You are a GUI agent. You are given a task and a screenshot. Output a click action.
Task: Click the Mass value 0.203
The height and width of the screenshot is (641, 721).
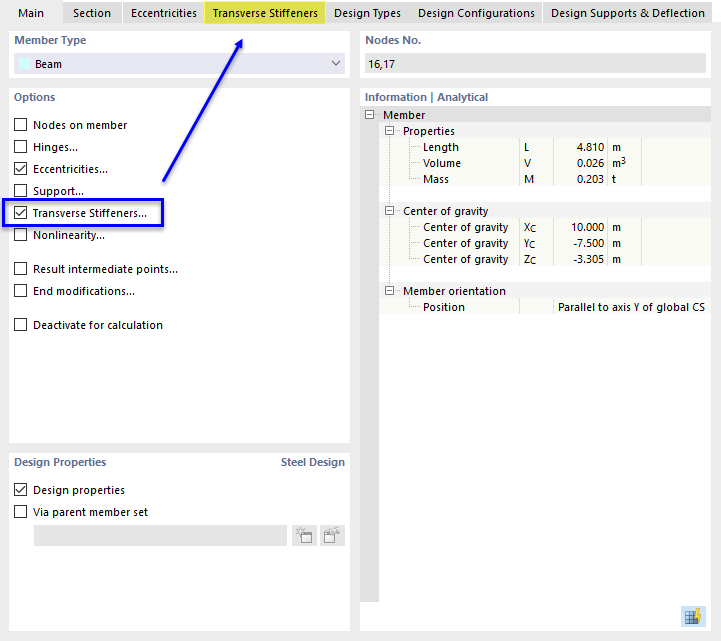(x=590, y=179)
